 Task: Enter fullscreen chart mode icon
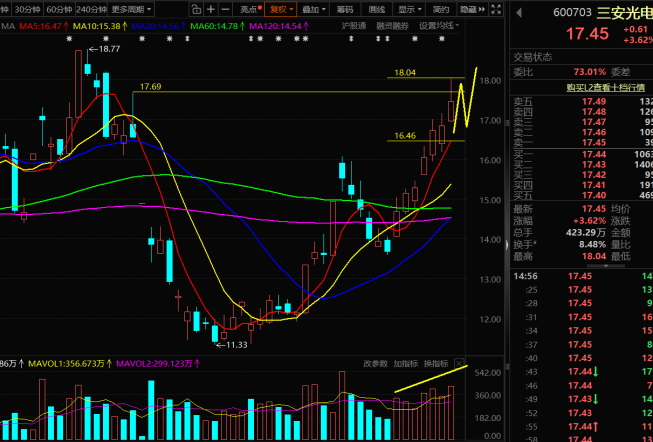[496, 9]
